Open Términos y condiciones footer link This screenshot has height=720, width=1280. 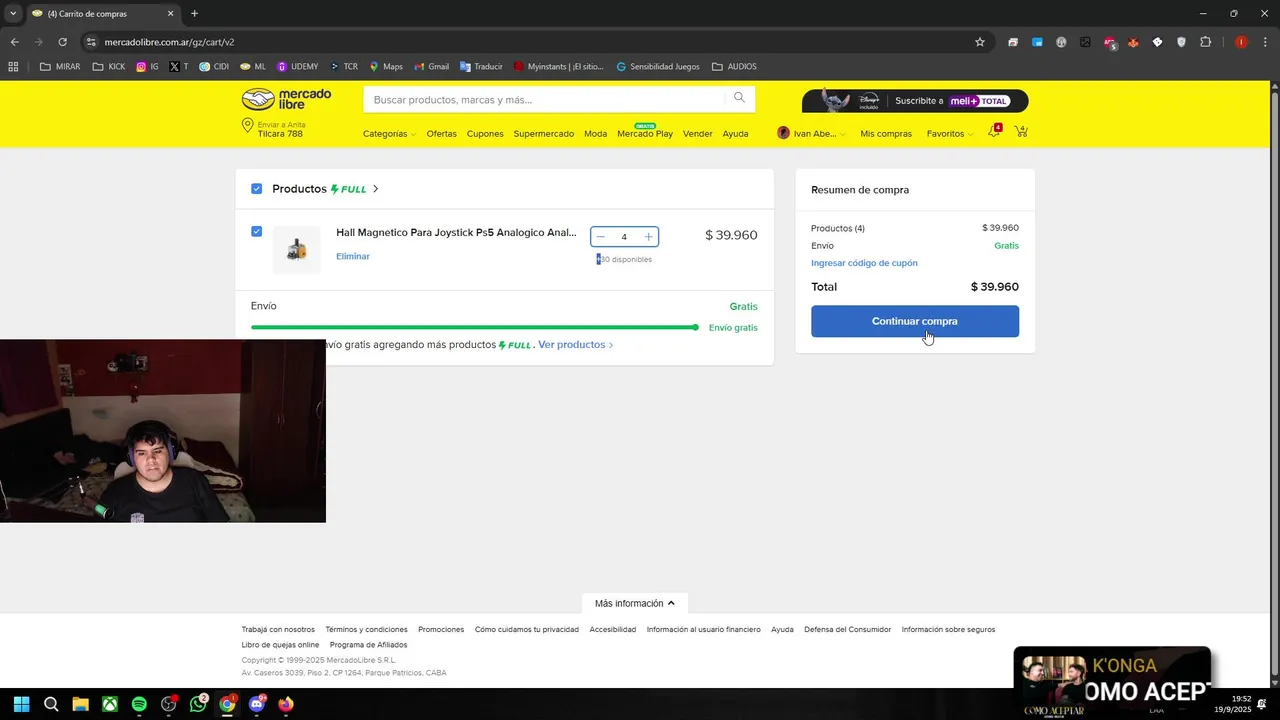366,630
